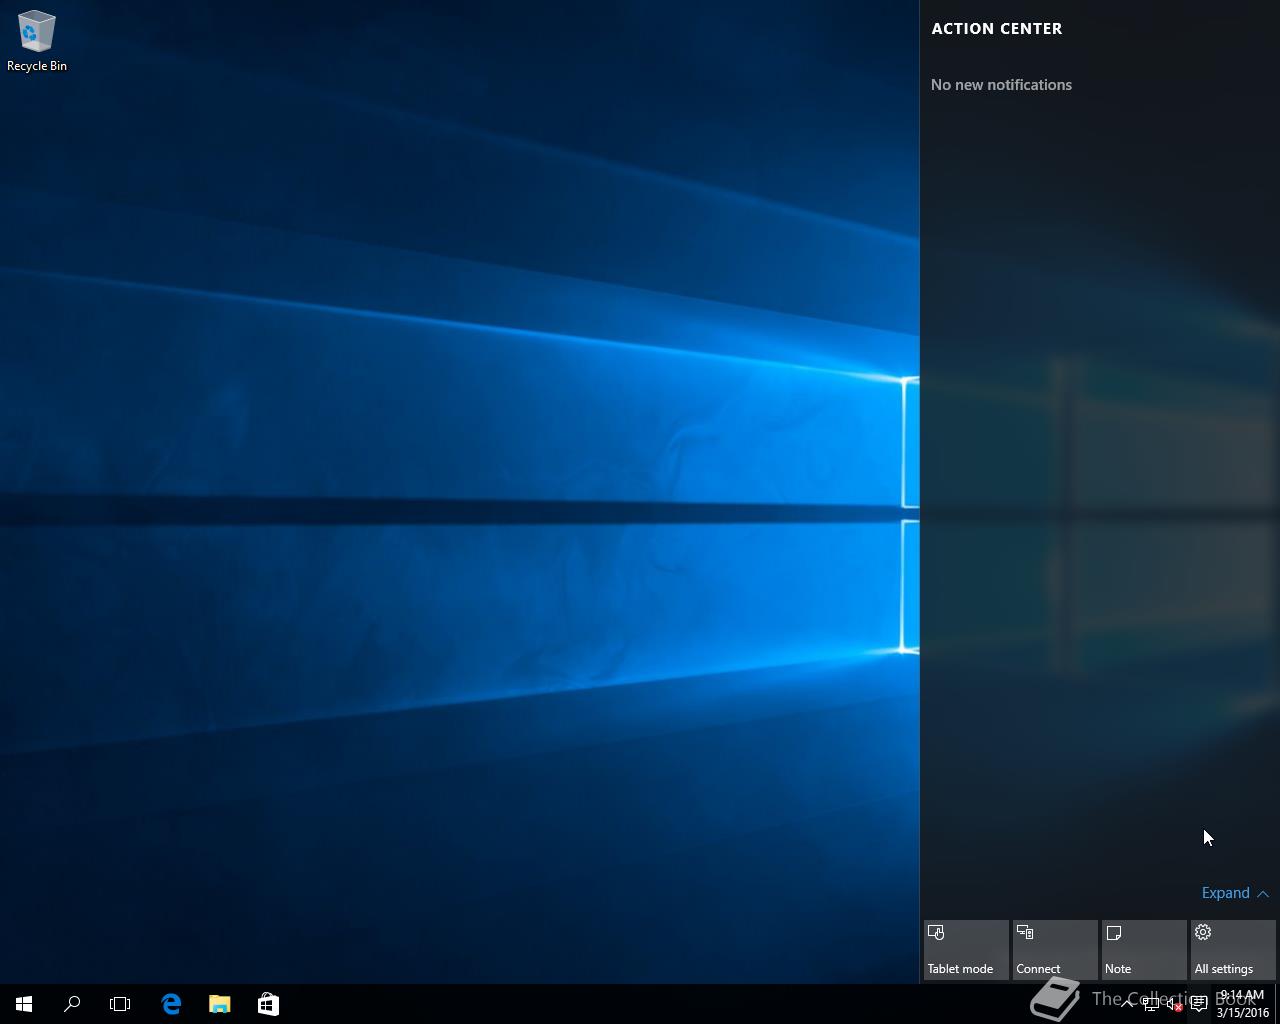Click the "No new notifications" text
The height and width of the screenshot is (1024, 1280).
1001,85
